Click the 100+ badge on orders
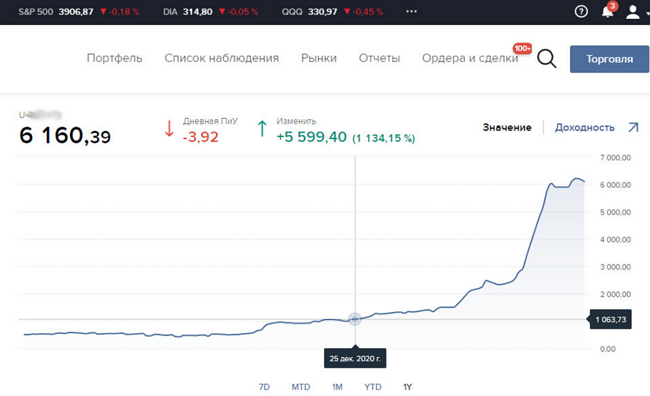The height and width of the screenshot is (396, 650). pos(522,48)
